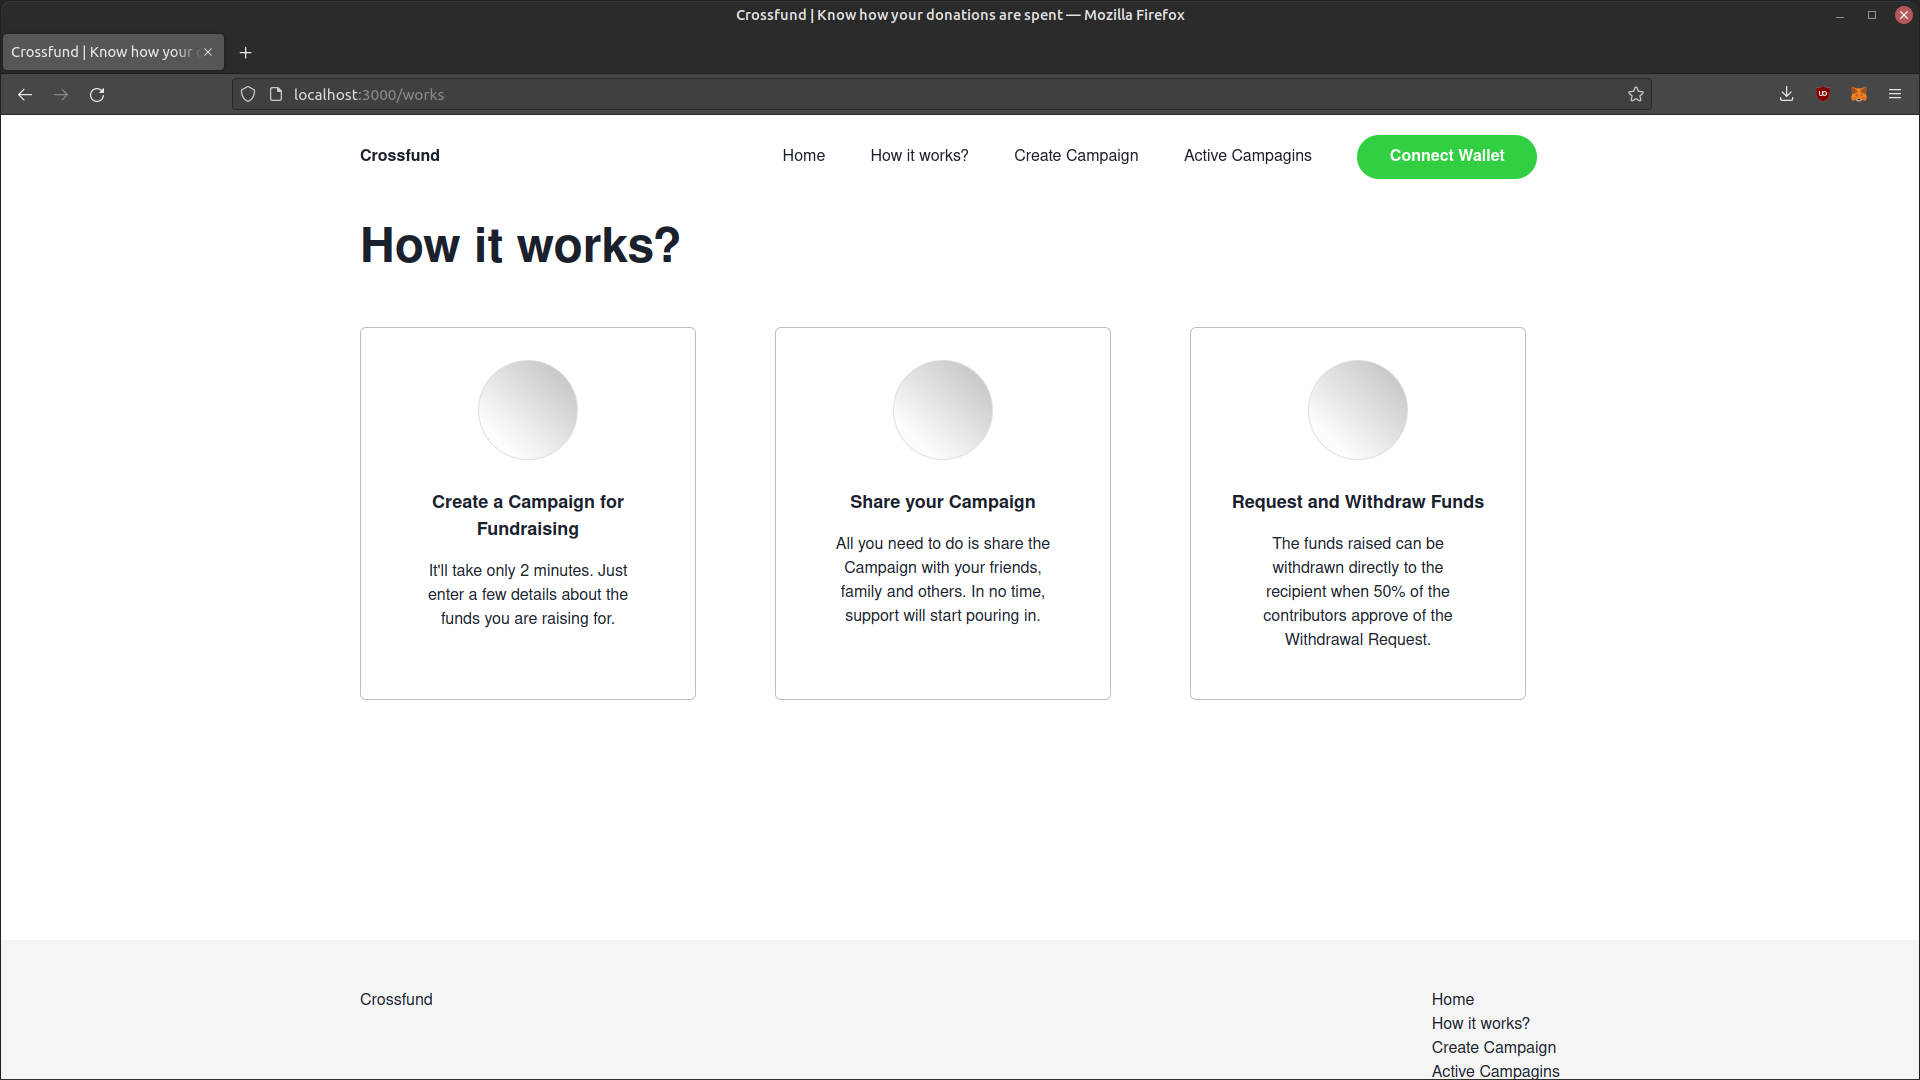Open the MetaMask fox extension icon
Viewport: 1920px width, 1080px height.
point(1859,95)
